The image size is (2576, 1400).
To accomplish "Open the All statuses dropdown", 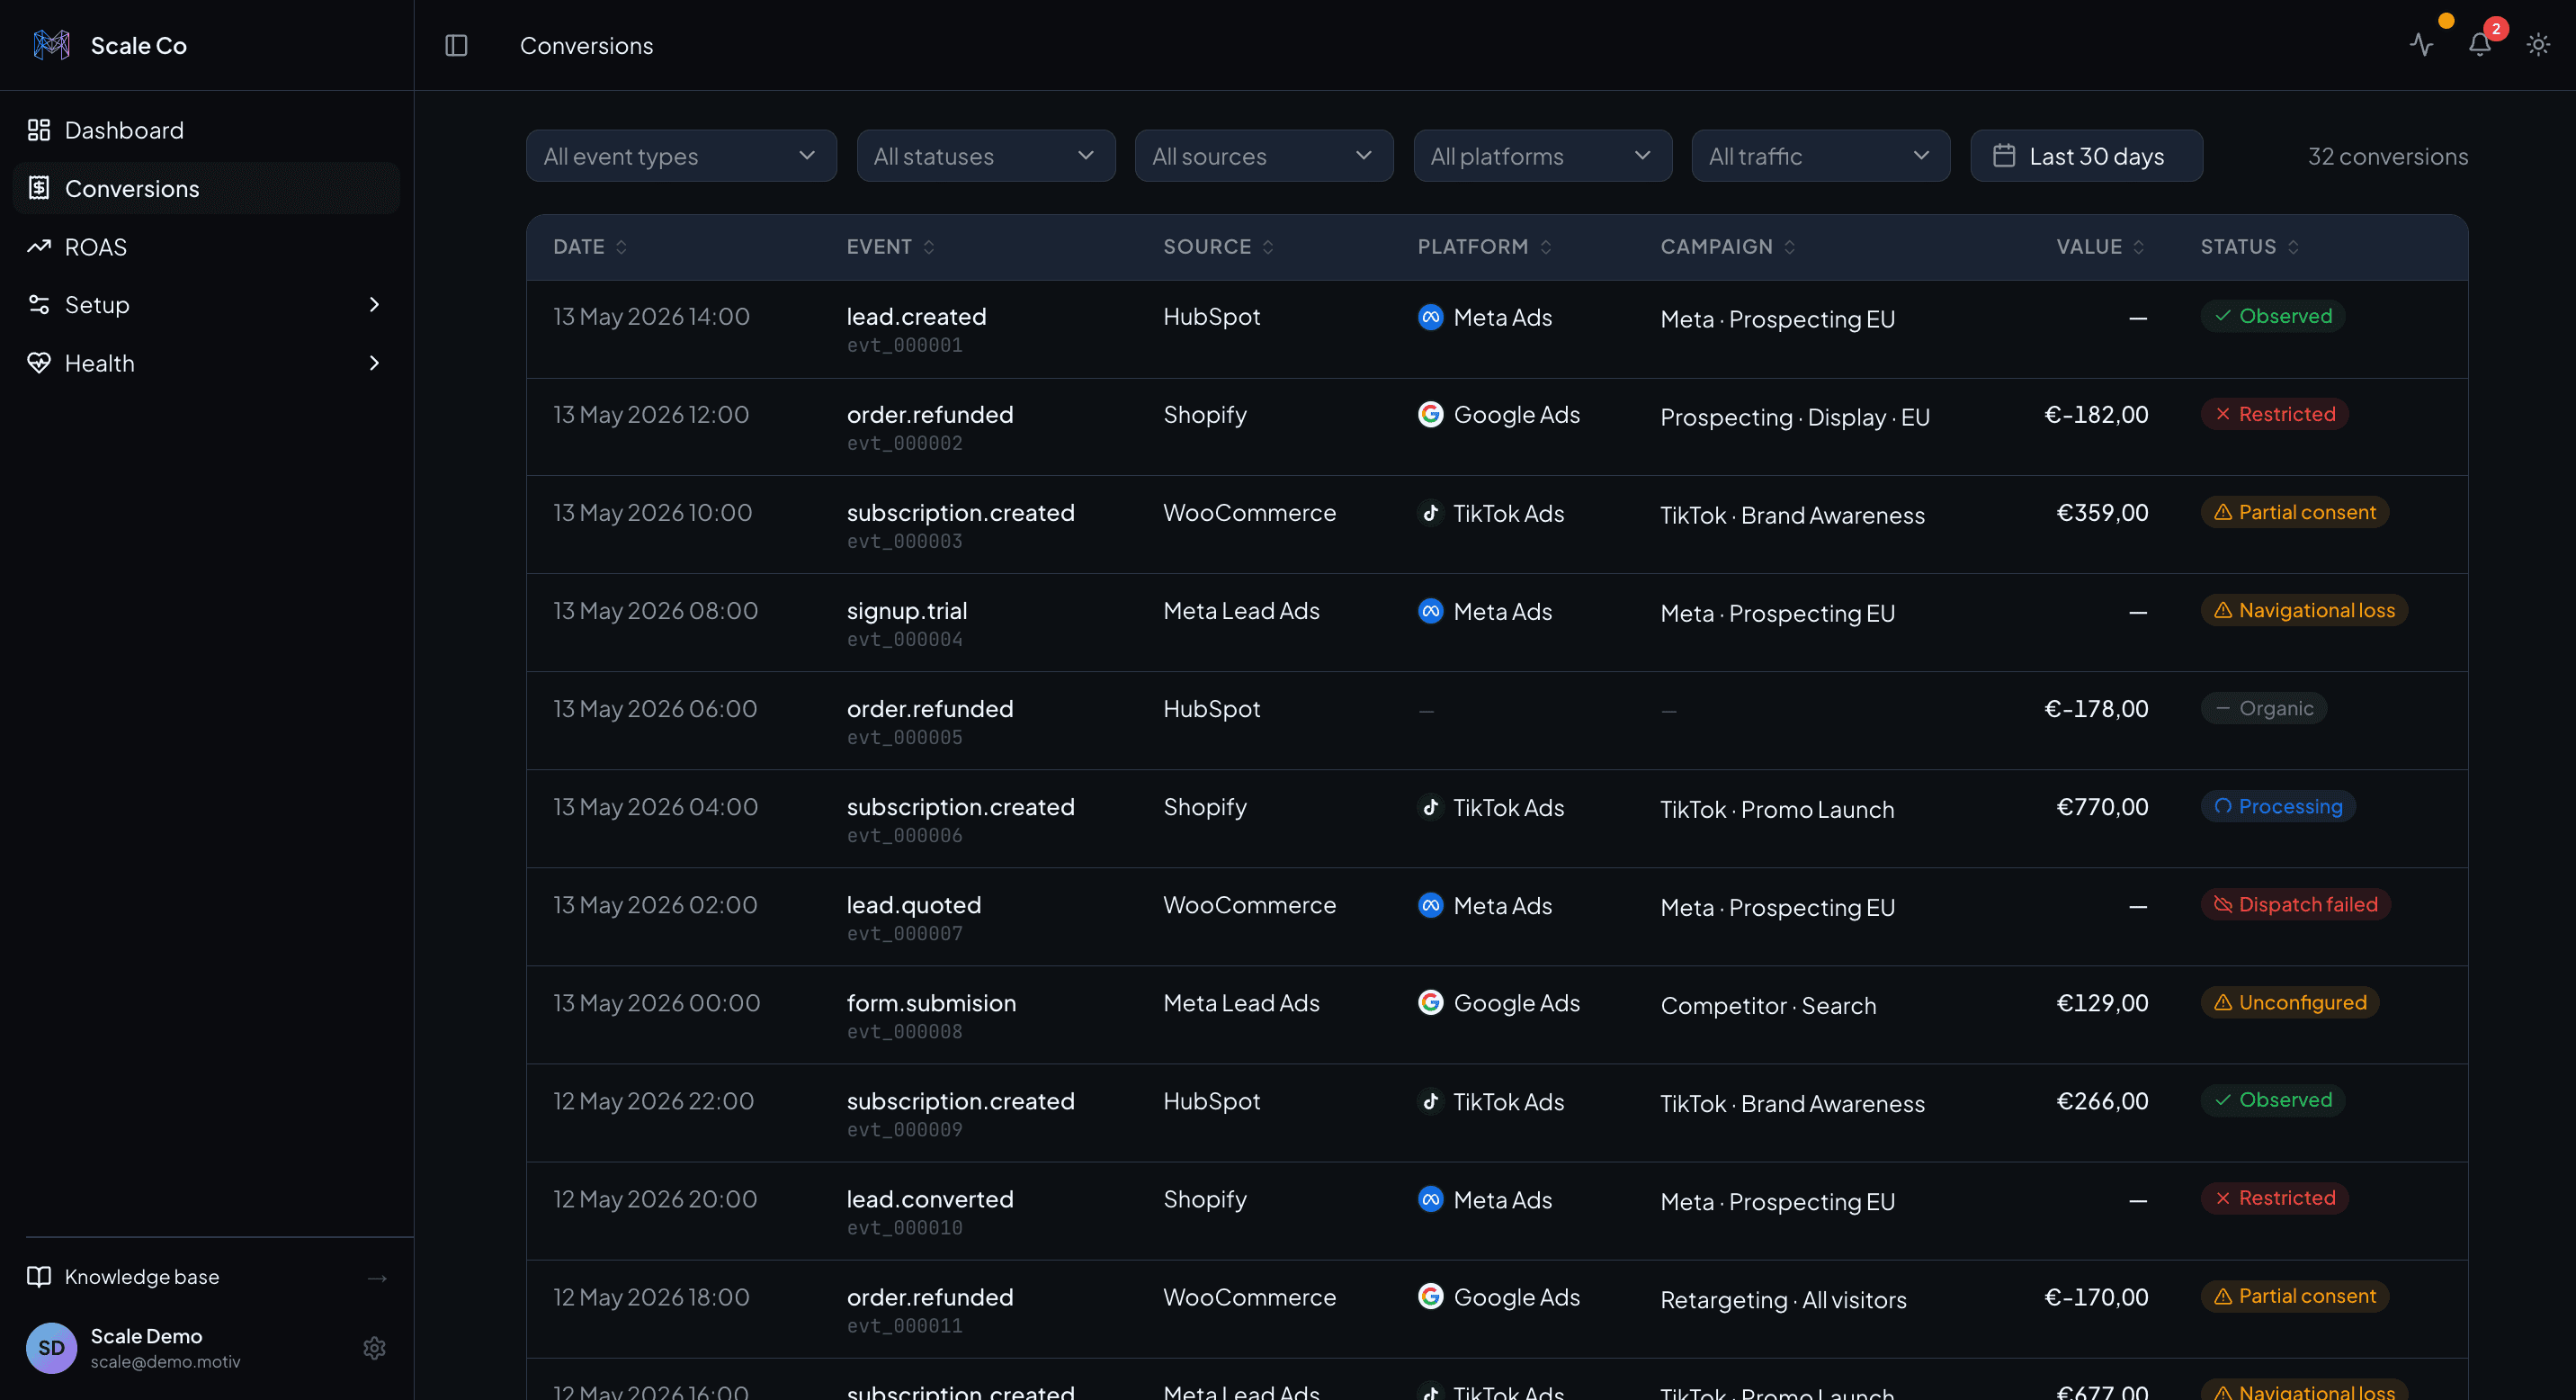I will click(986, 156).
